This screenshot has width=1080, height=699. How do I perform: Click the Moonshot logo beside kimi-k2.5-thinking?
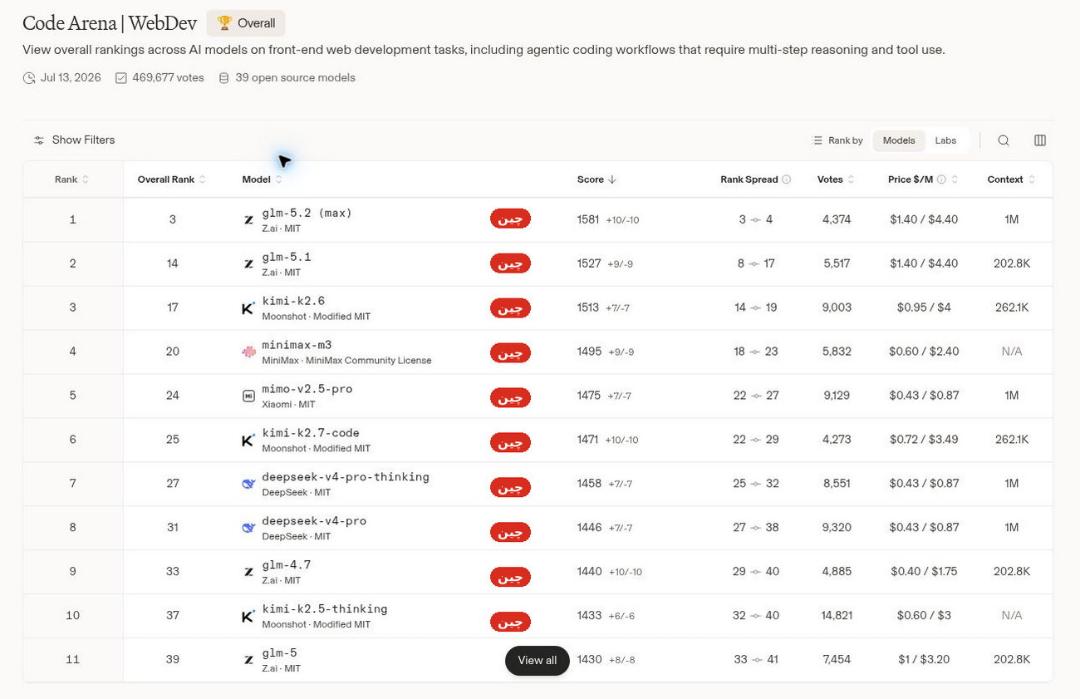(249, 616)
